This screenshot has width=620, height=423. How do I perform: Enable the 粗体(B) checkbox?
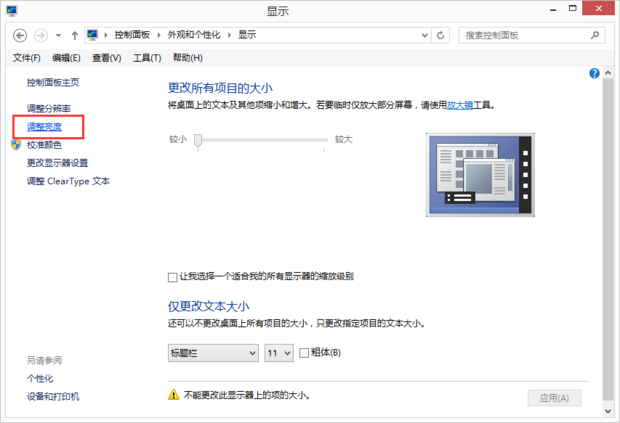304,353
